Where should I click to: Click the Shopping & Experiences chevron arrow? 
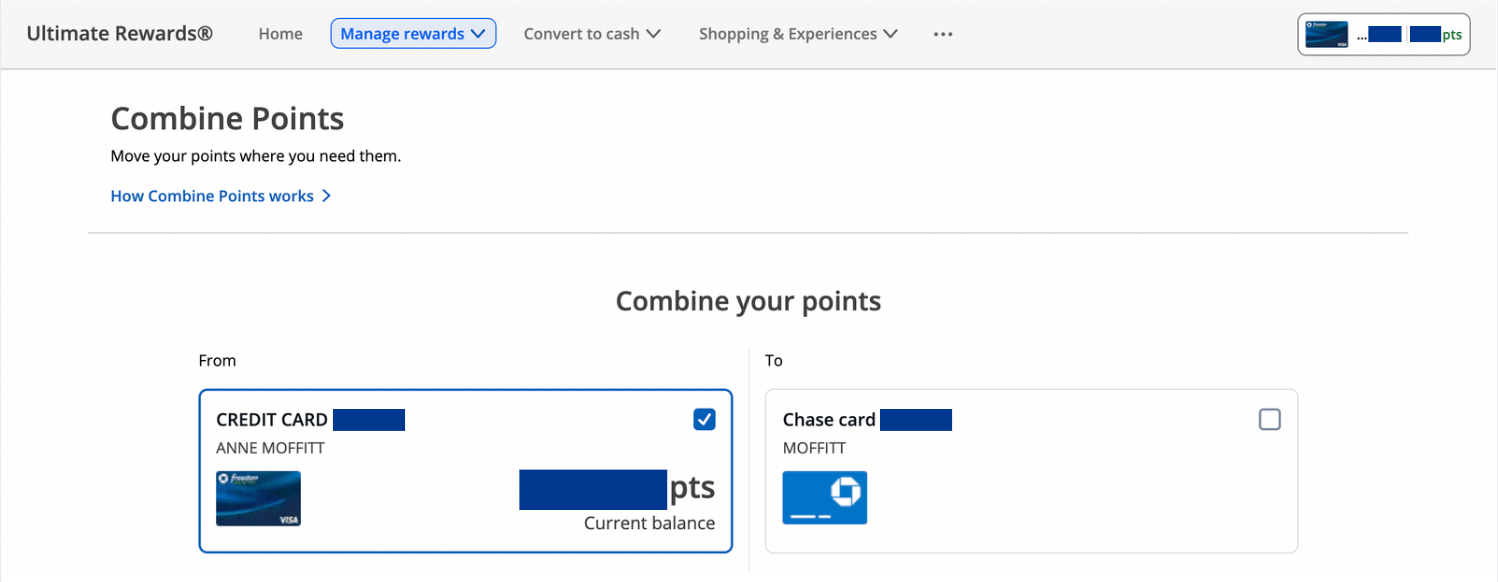pos(890,34)
